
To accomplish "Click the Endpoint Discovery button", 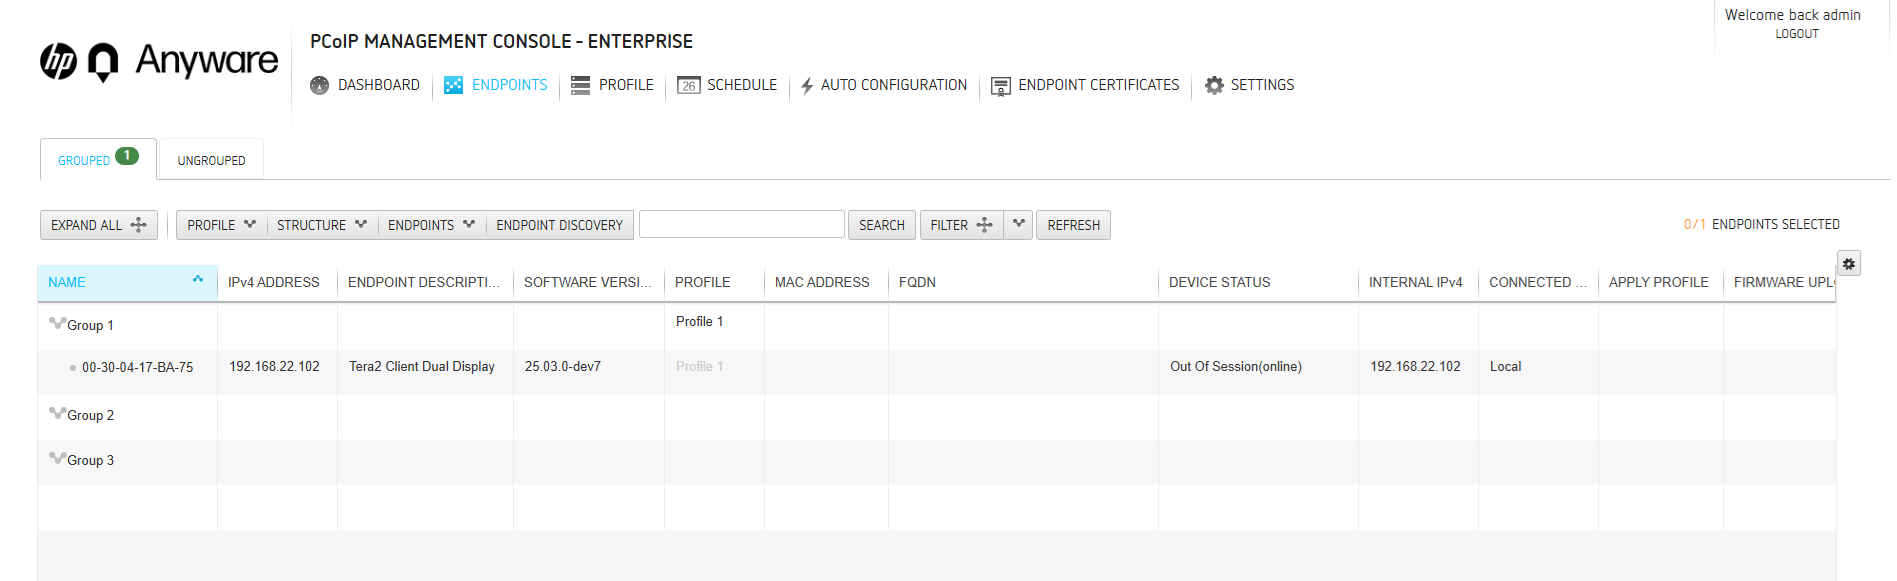I will click(x=559, y=225).
